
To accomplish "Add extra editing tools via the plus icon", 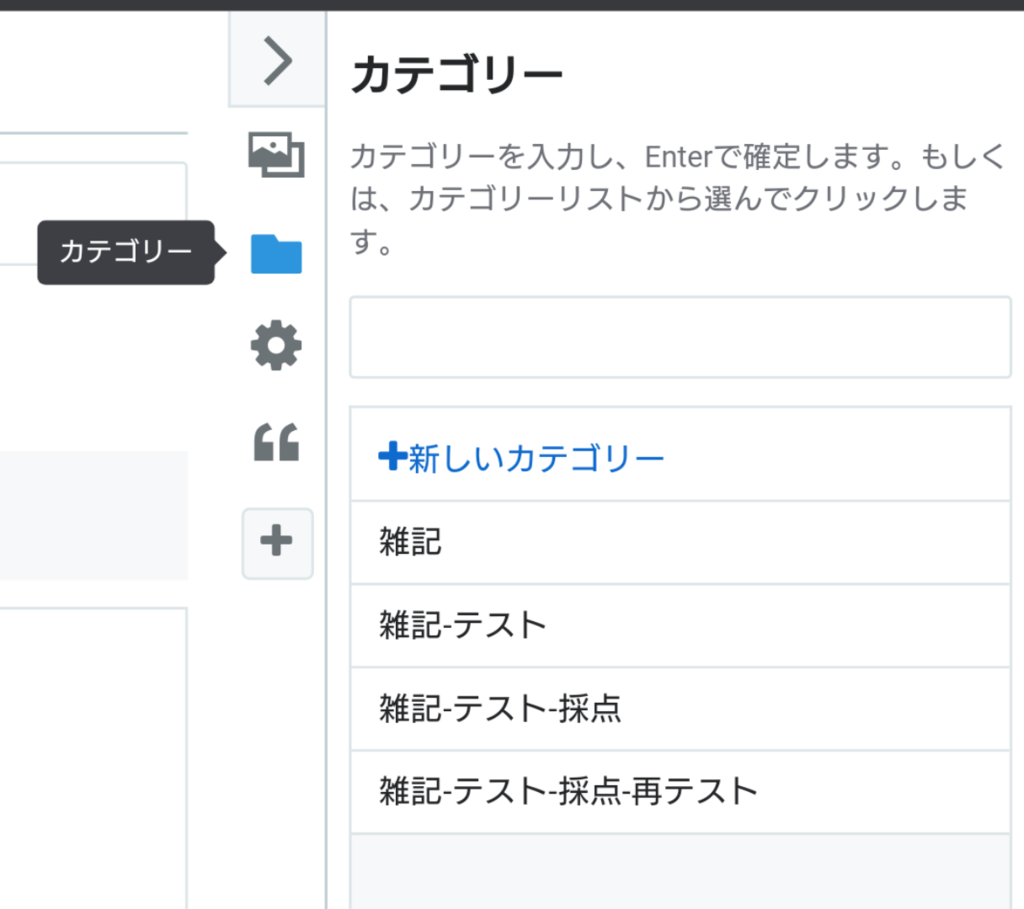I will pyautogui.click(x=277, y=543).
